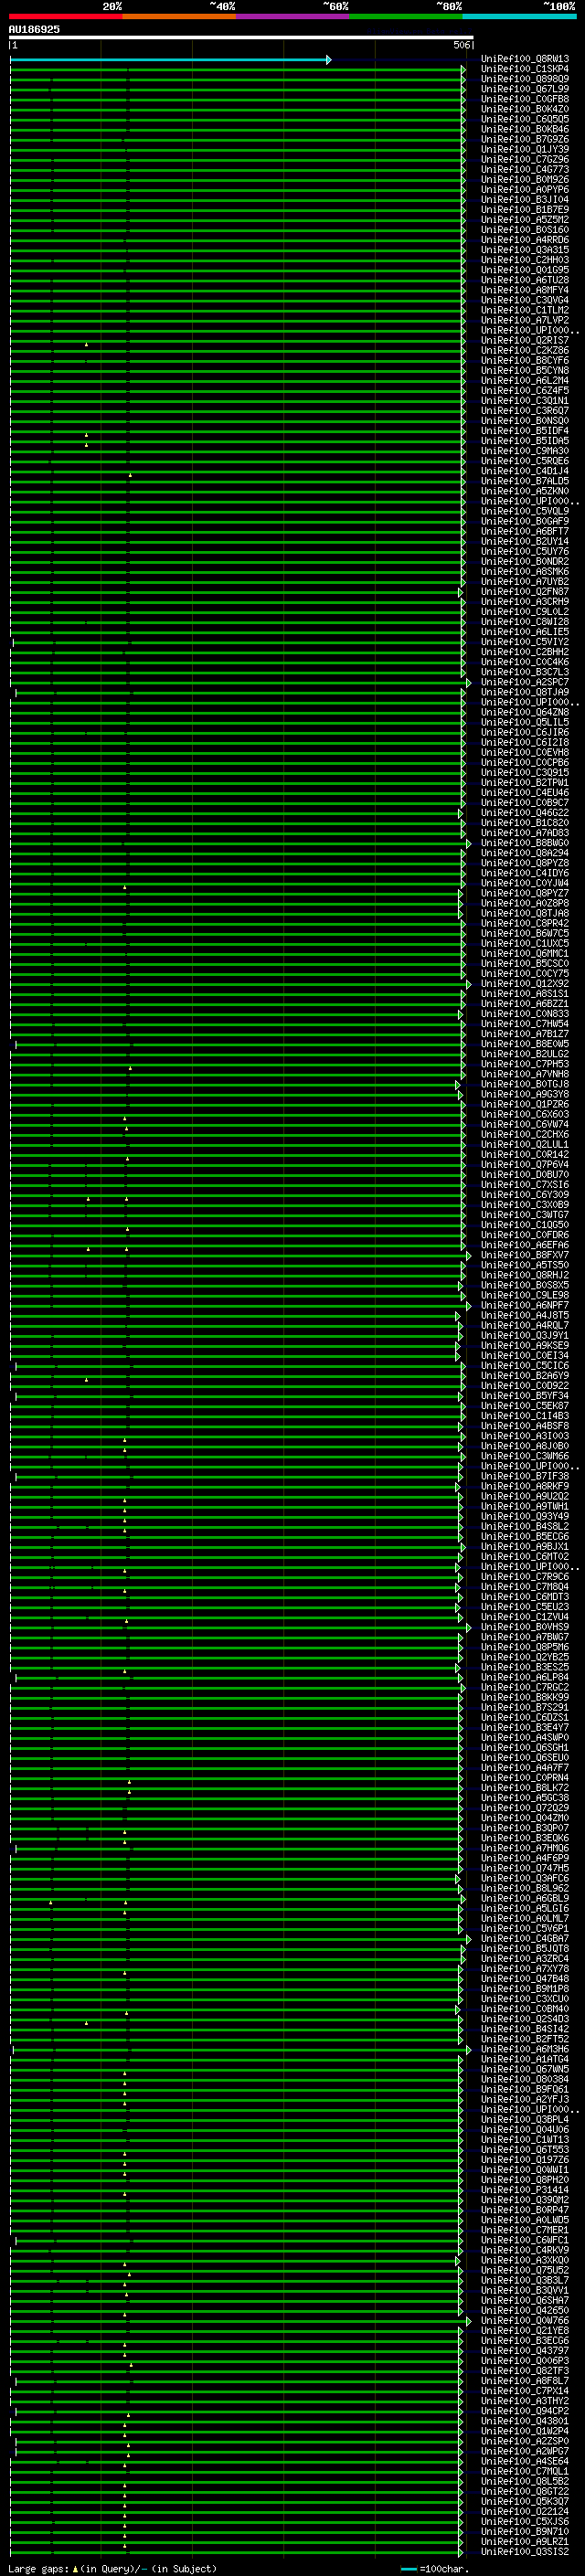
Task: Click the white query sequence bar
Action: coord(241,37)
